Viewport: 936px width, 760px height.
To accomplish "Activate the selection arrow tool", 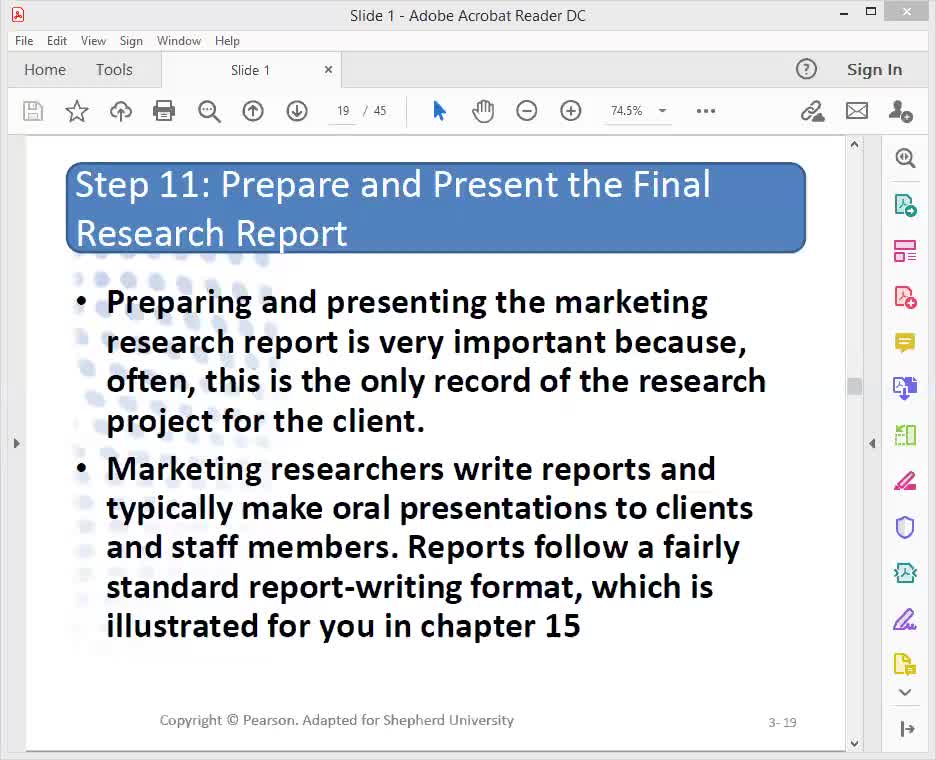I will click(439, 111).
